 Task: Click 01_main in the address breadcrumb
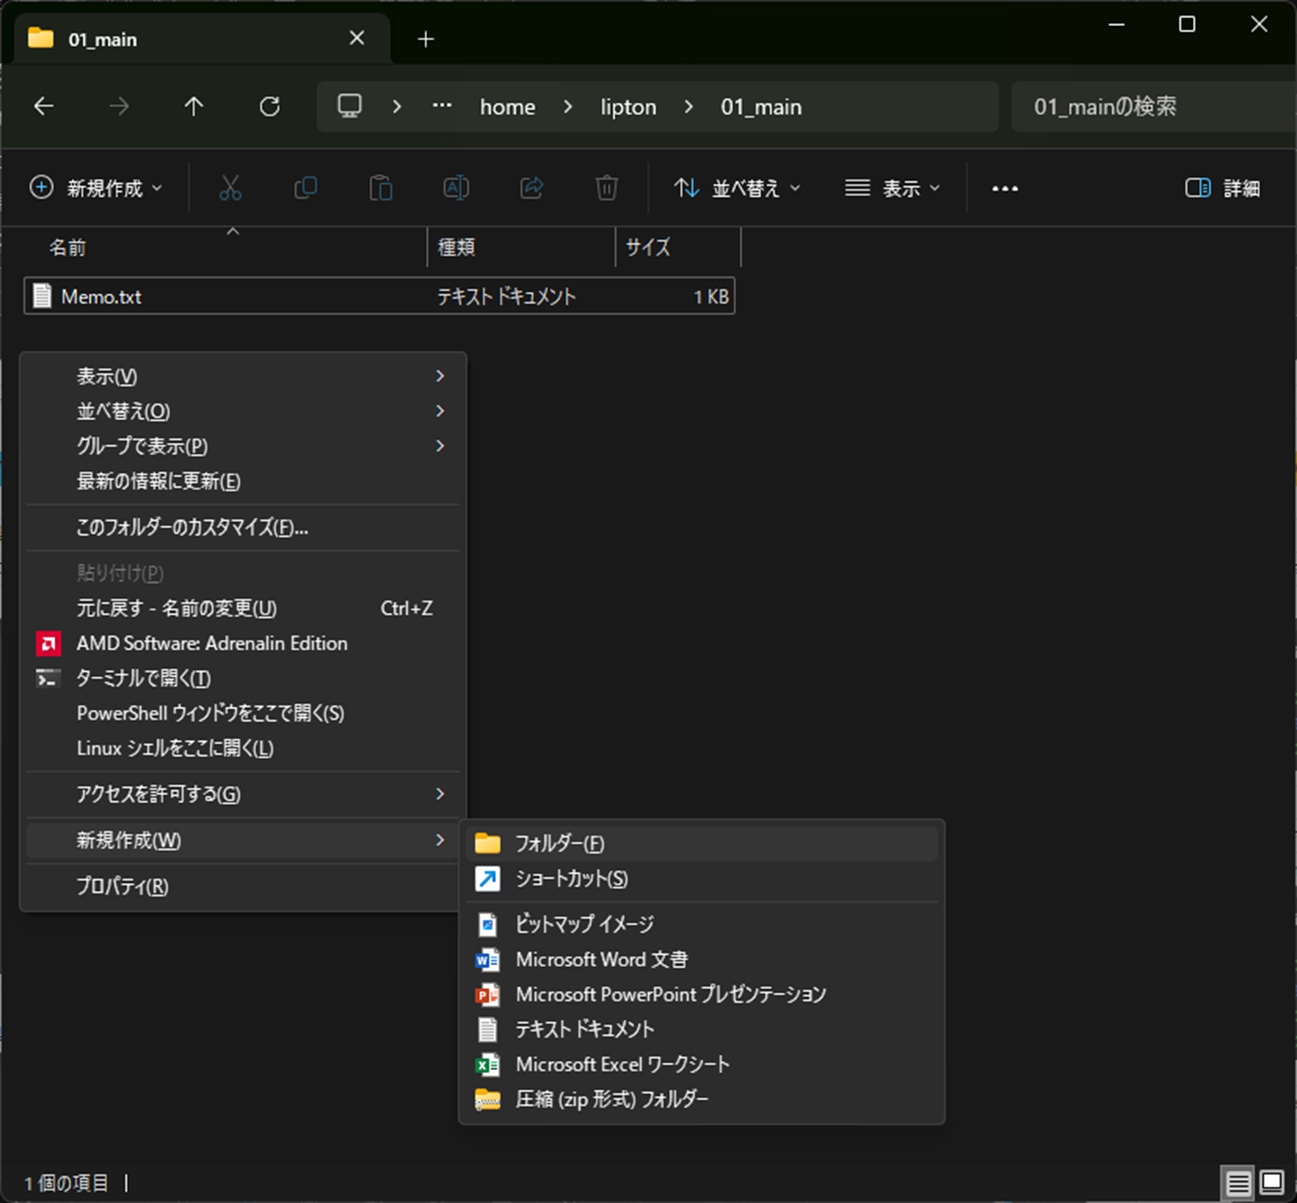761,106
